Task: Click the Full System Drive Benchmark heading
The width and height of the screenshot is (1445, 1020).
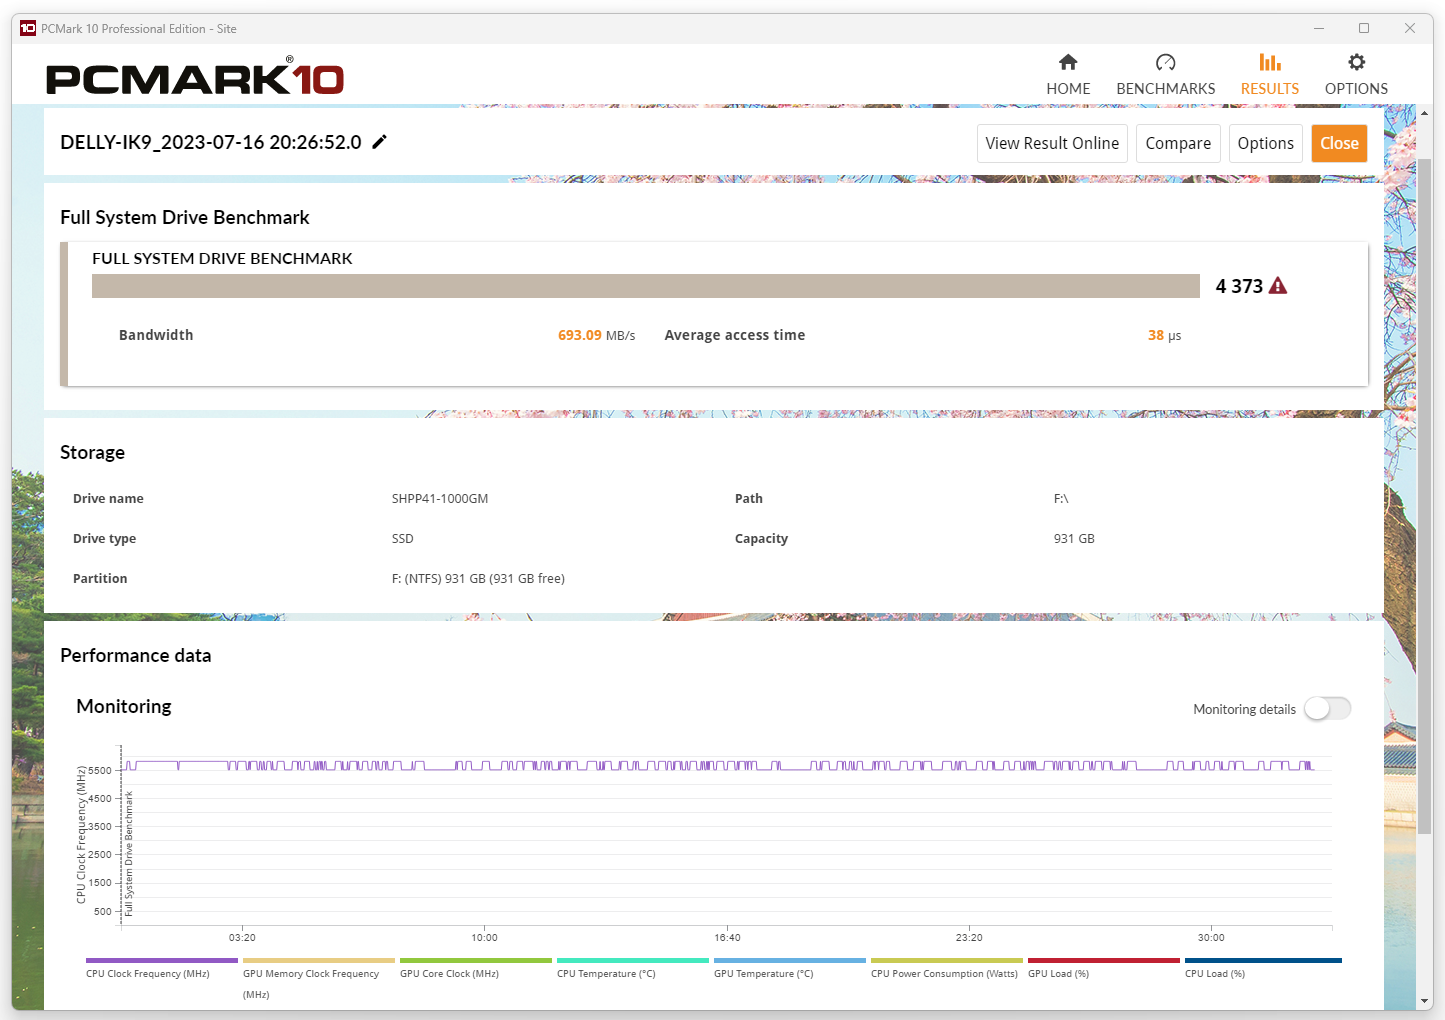Action: (185, 217)
